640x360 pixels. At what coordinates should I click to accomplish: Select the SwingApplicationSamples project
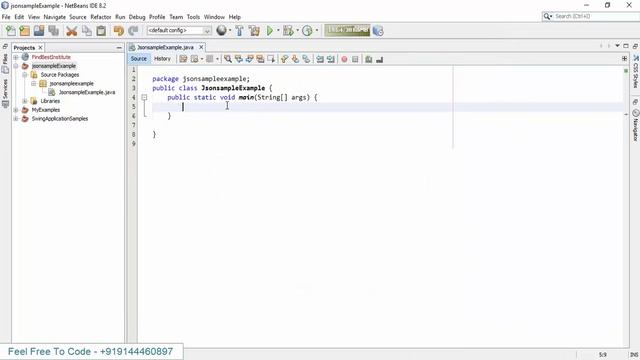coord(60,119)
